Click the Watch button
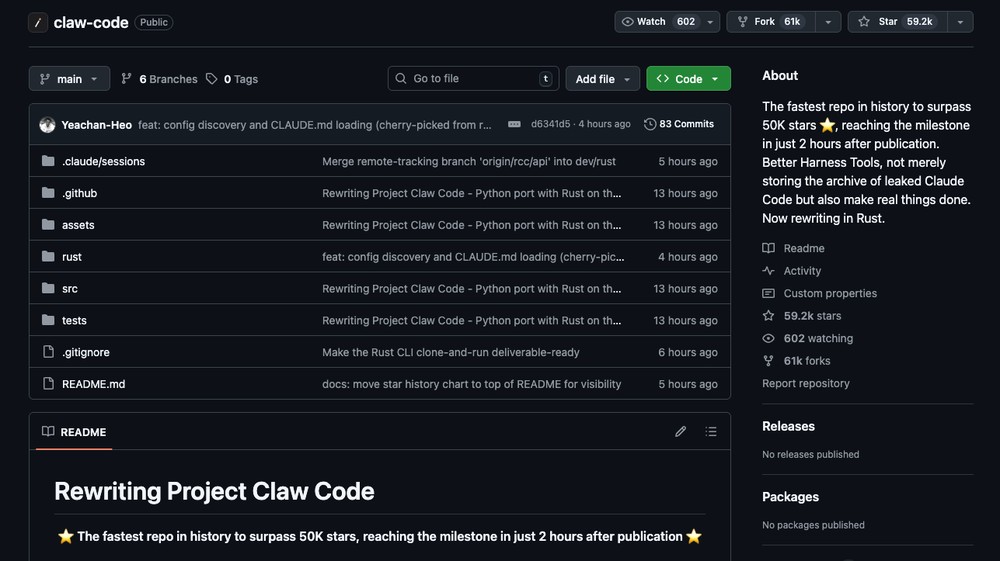 click(658, 22)
